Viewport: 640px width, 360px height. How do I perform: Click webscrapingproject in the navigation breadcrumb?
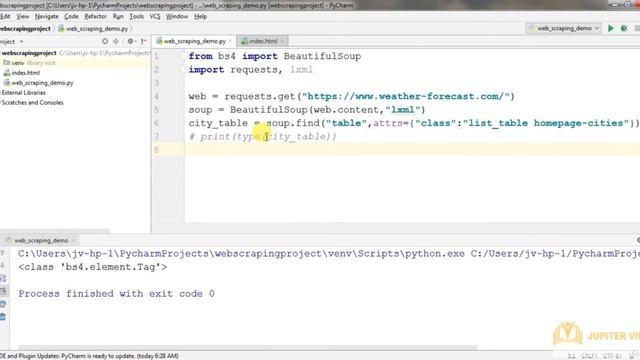coord(25,29)
